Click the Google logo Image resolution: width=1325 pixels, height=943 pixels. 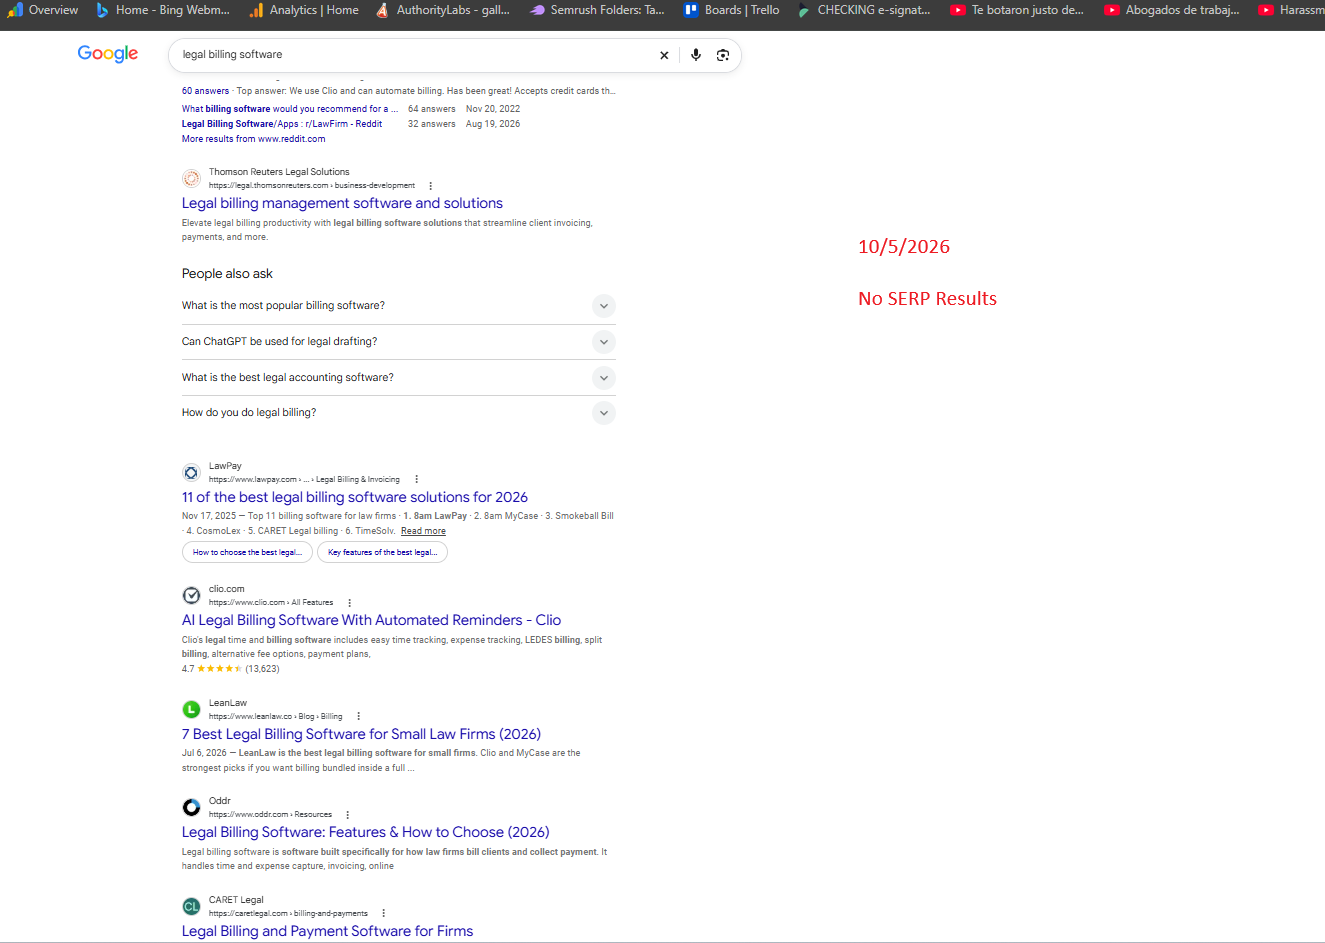(108, 54)
